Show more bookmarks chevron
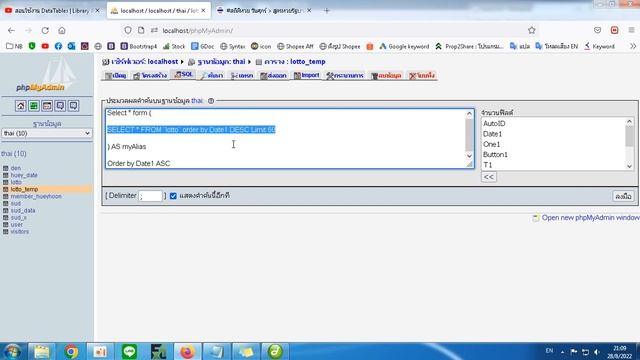The image size is (640, 360). pos(633,47)
